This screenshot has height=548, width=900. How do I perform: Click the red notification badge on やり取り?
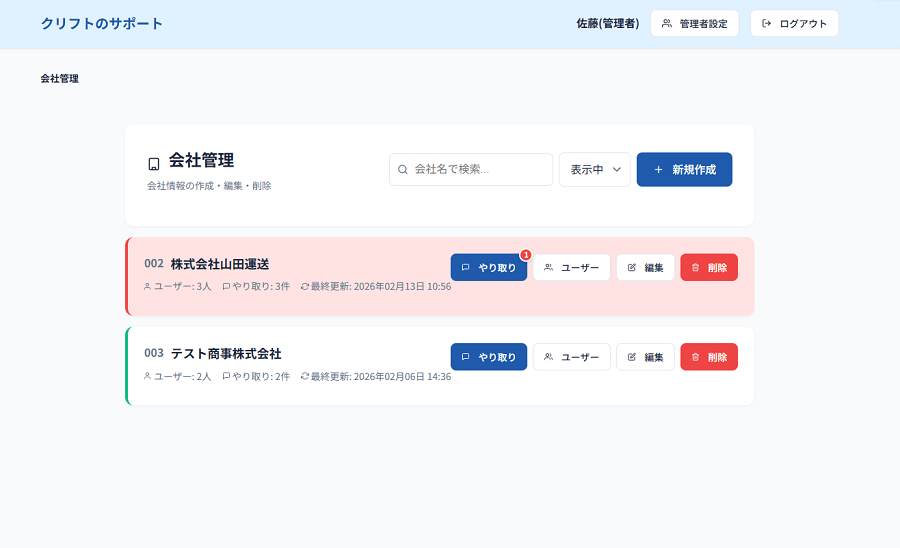click(x=526, y=255)
